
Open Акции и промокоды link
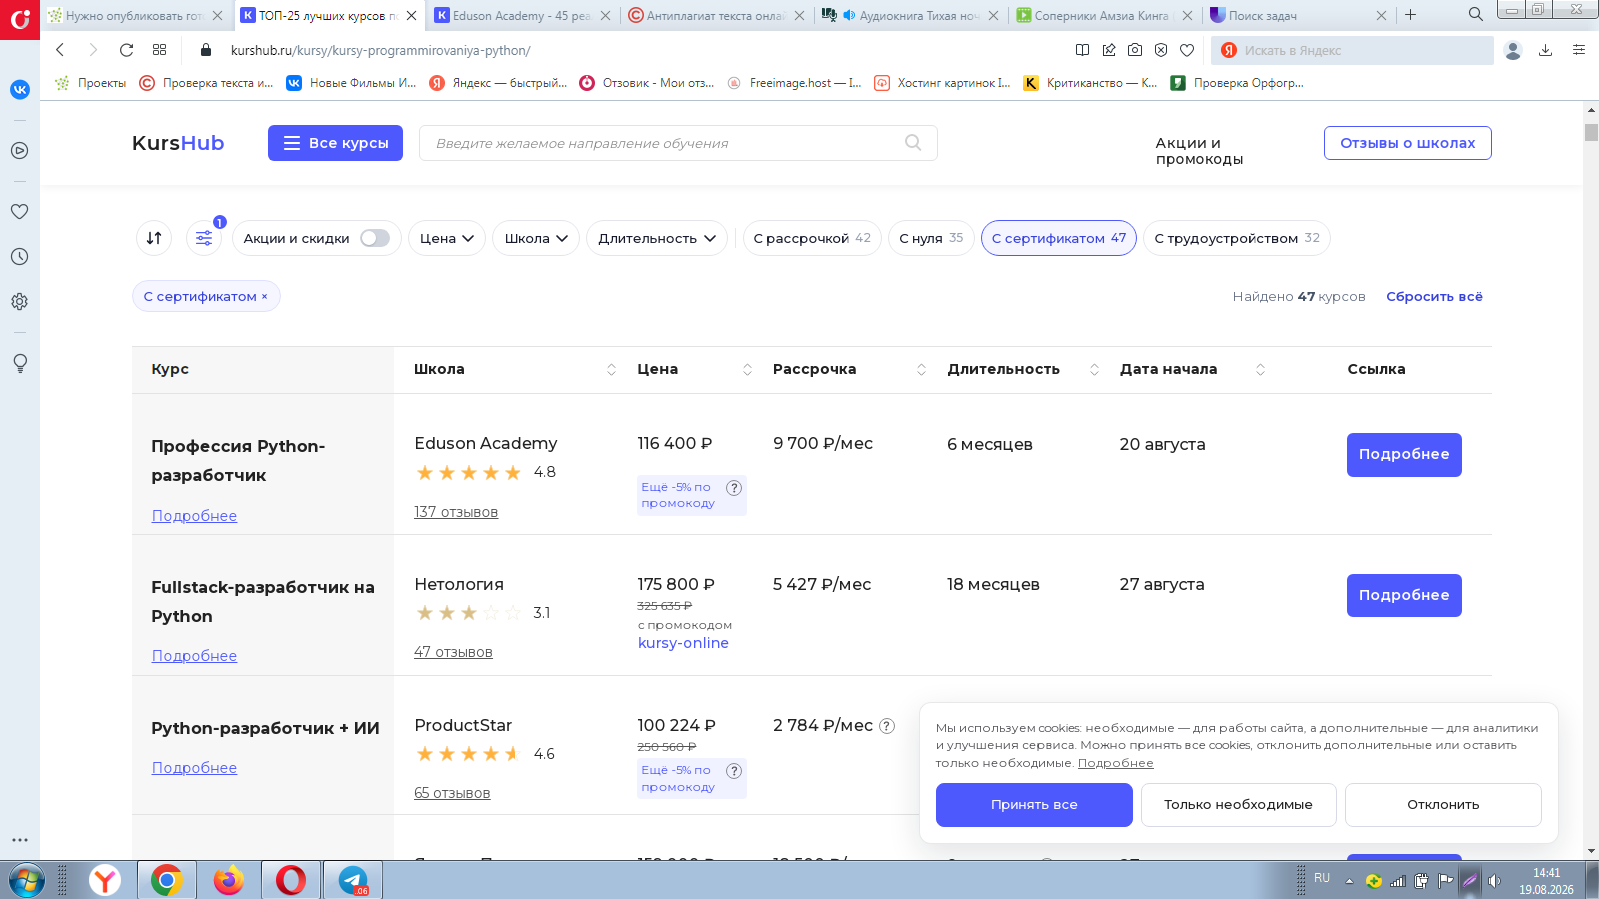1199,151
